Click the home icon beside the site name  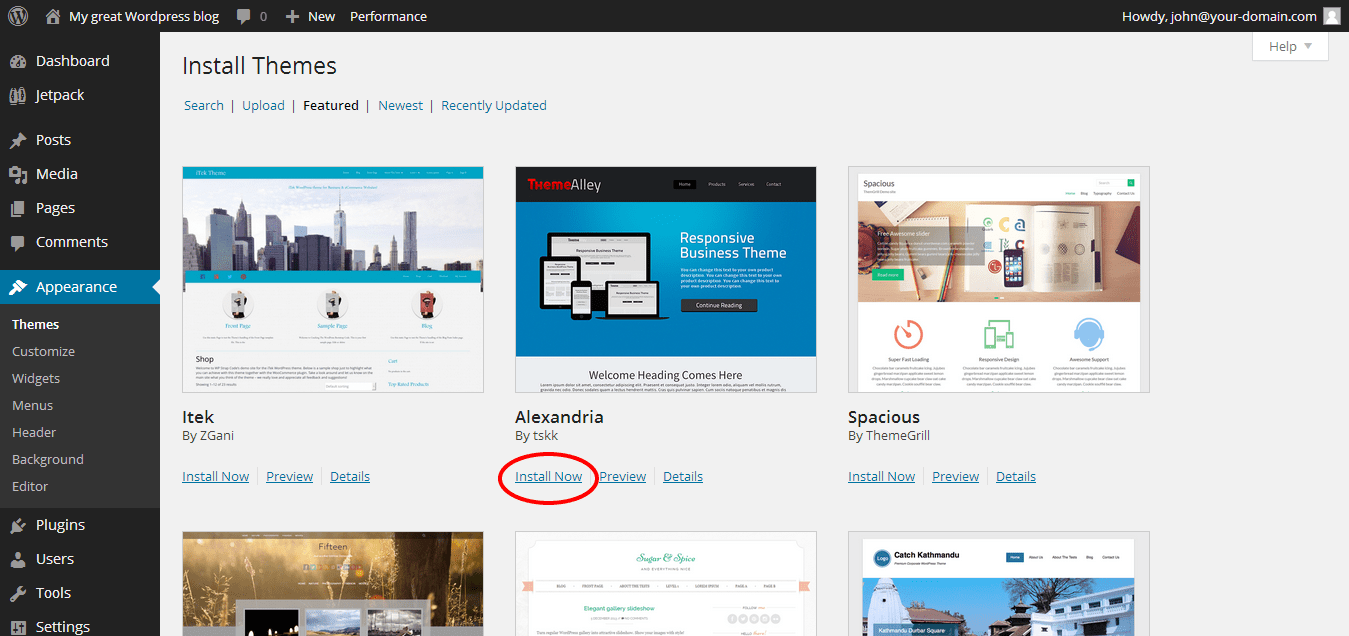click(53, 16)
